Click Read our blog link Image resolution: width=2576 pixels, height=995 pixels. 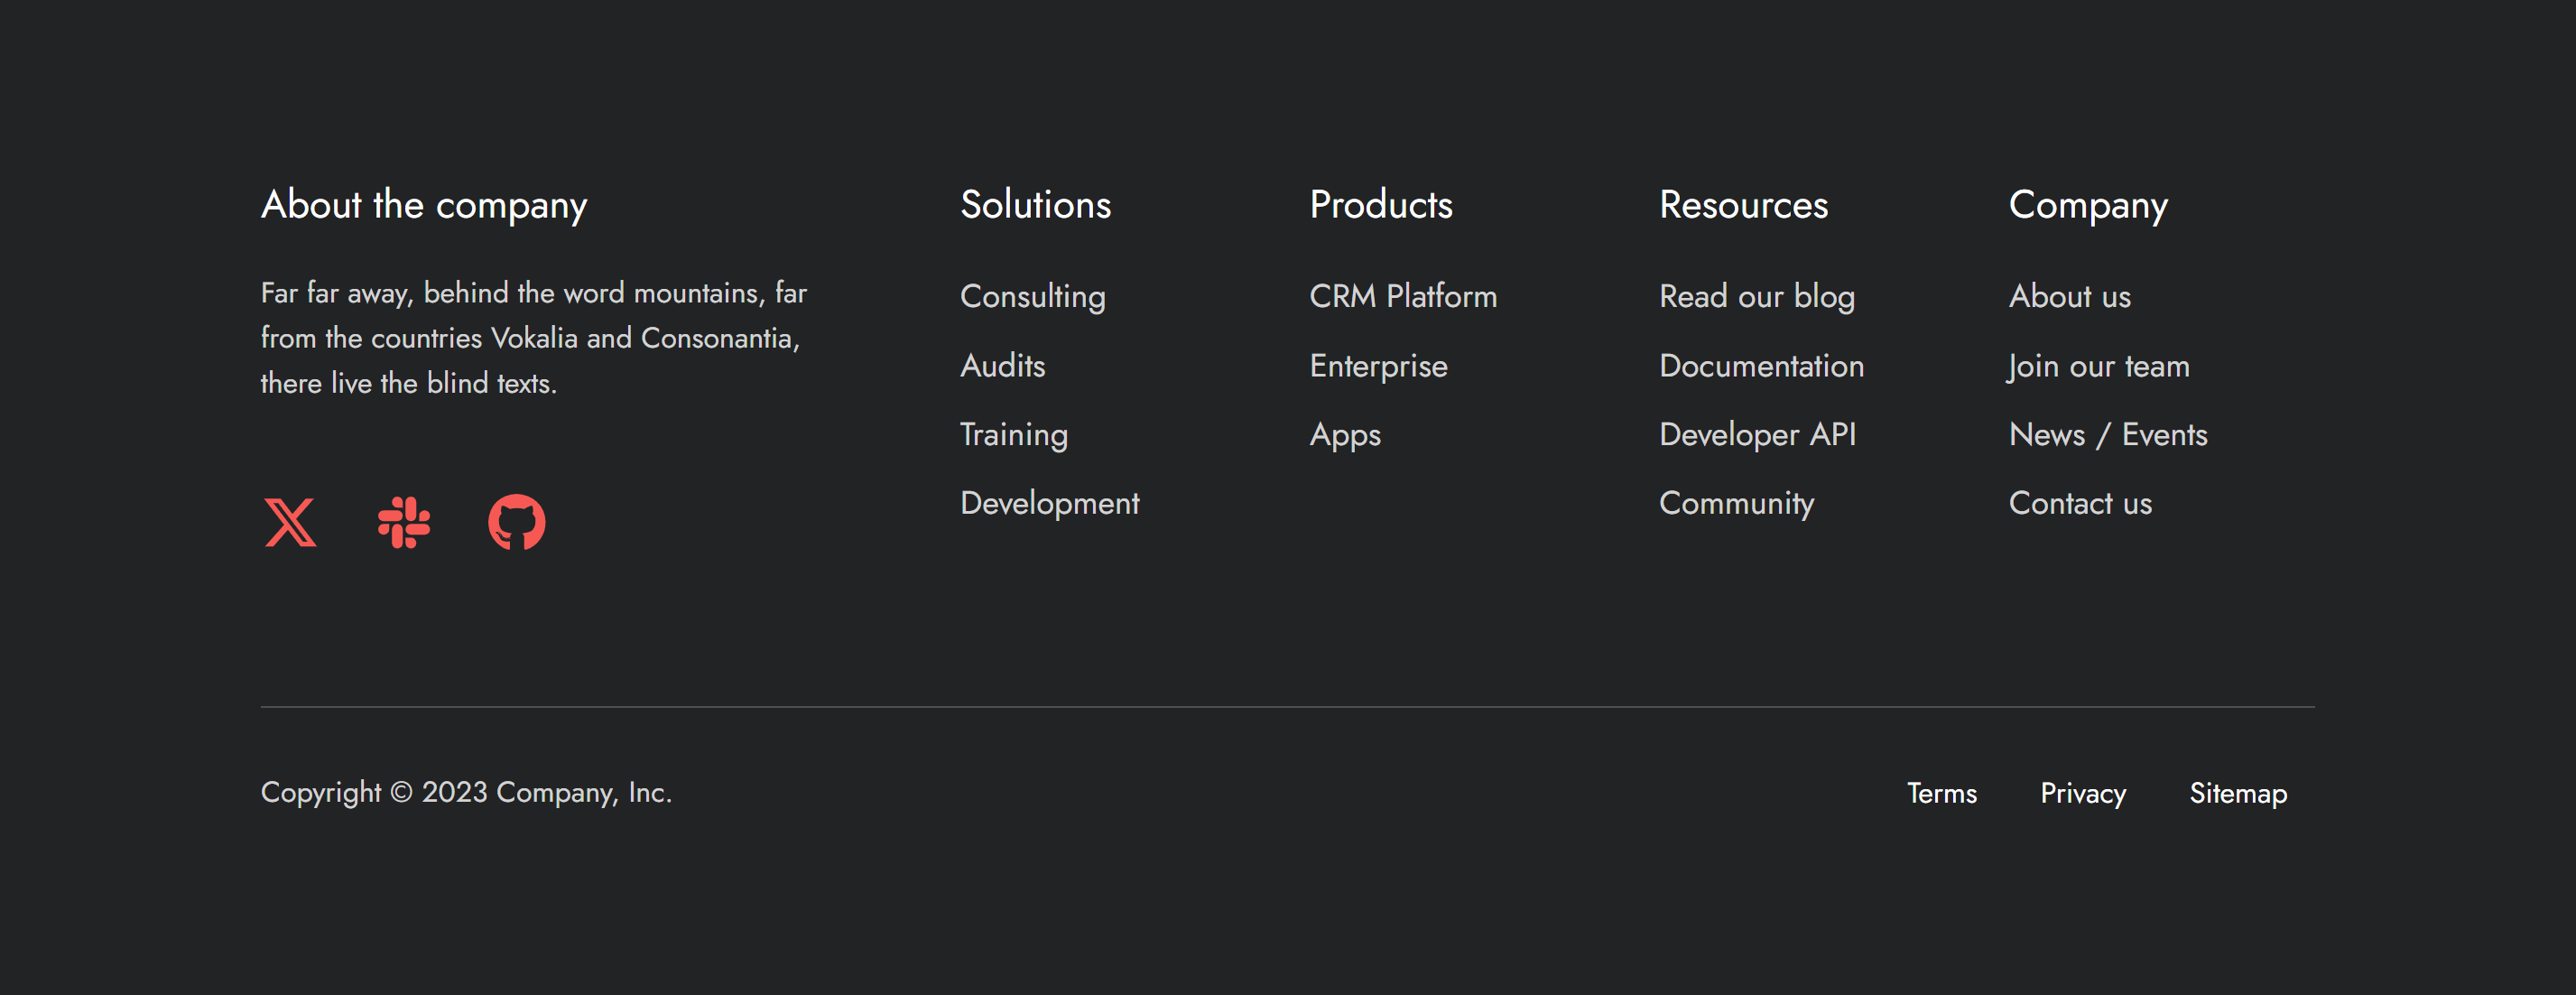point(1756,296)
